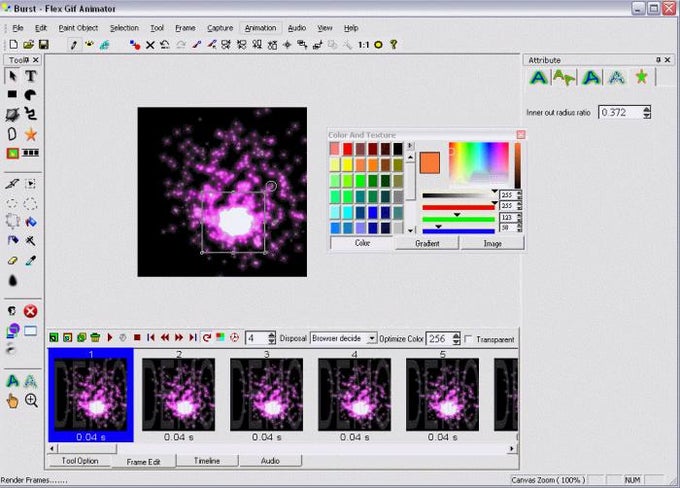Viewport: 680px width, 488px height.
Task: Select the Text tool in toolbox
Action: pos(31,76)
